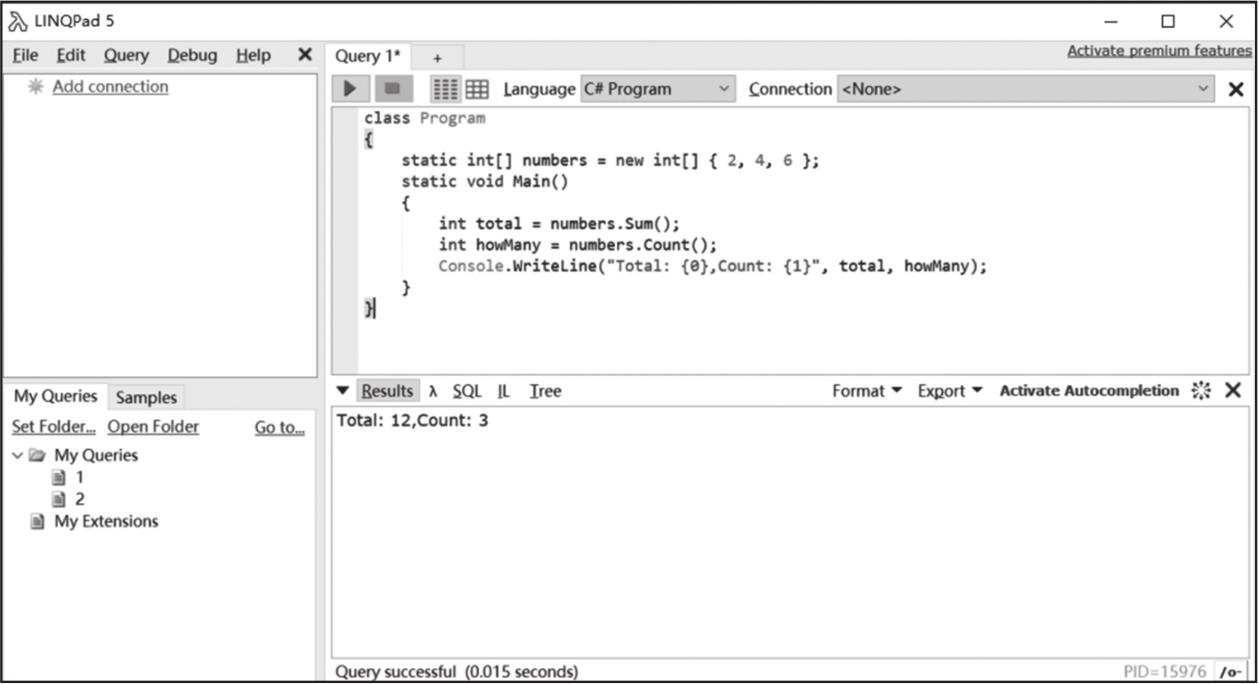Close the results panel

(x=1233, y=390)
